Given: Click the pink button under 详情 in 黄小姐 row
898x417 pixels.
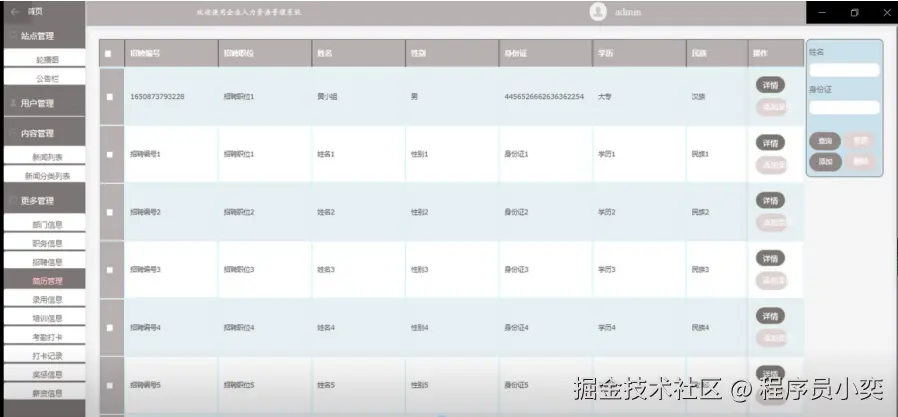Looking at the screenshot, I should pos(771,107).
